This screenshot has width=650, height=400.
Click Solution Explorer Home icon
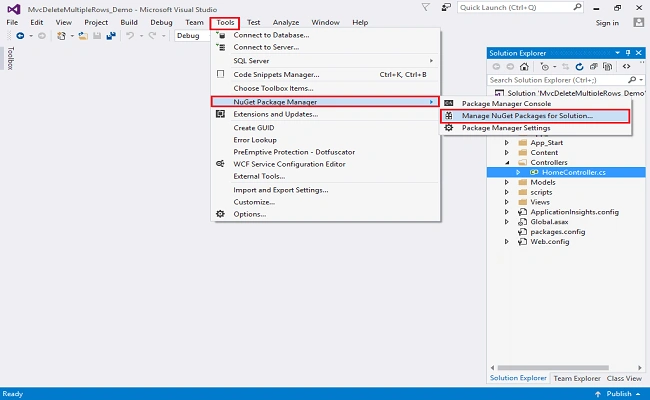[x=524, y=66]
